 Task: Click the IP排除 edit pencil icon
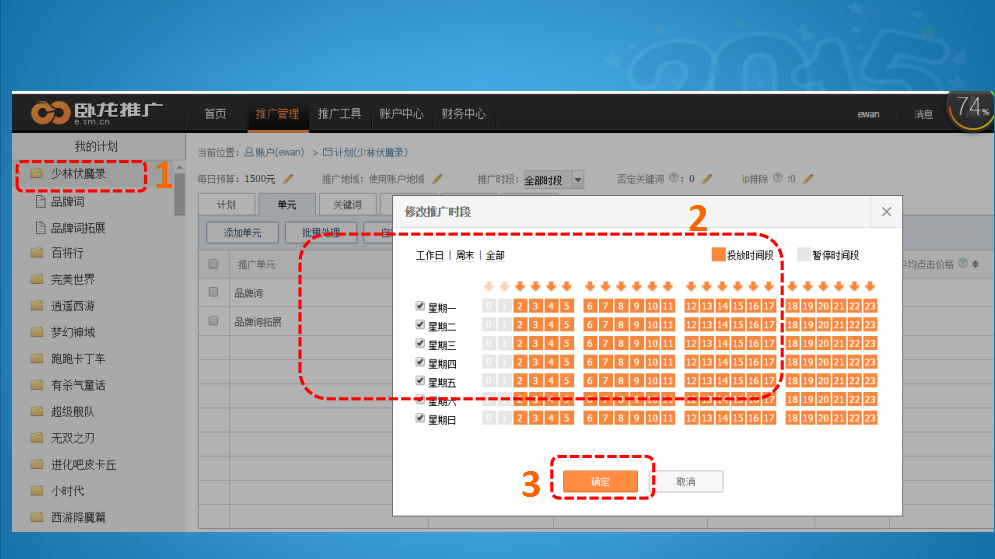(x=808, y=179)
